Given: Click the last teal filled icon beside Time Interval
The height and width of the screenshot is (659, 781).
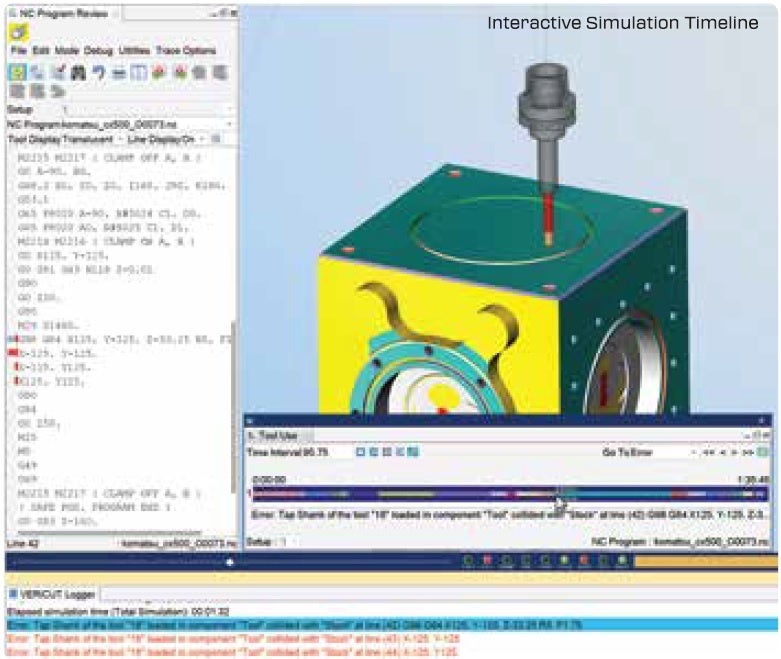Looking at the screenshot, I should 413,452.
